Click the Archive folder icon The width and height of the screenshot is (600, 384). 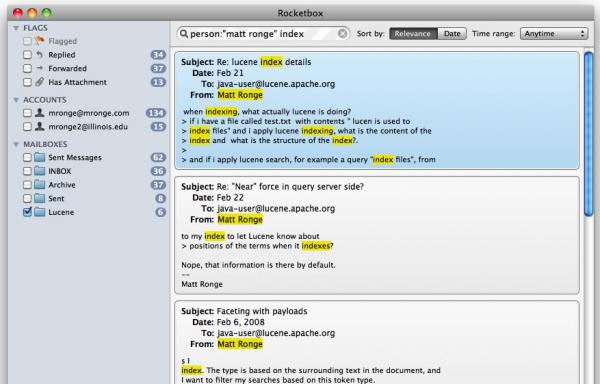click(39, 185)
